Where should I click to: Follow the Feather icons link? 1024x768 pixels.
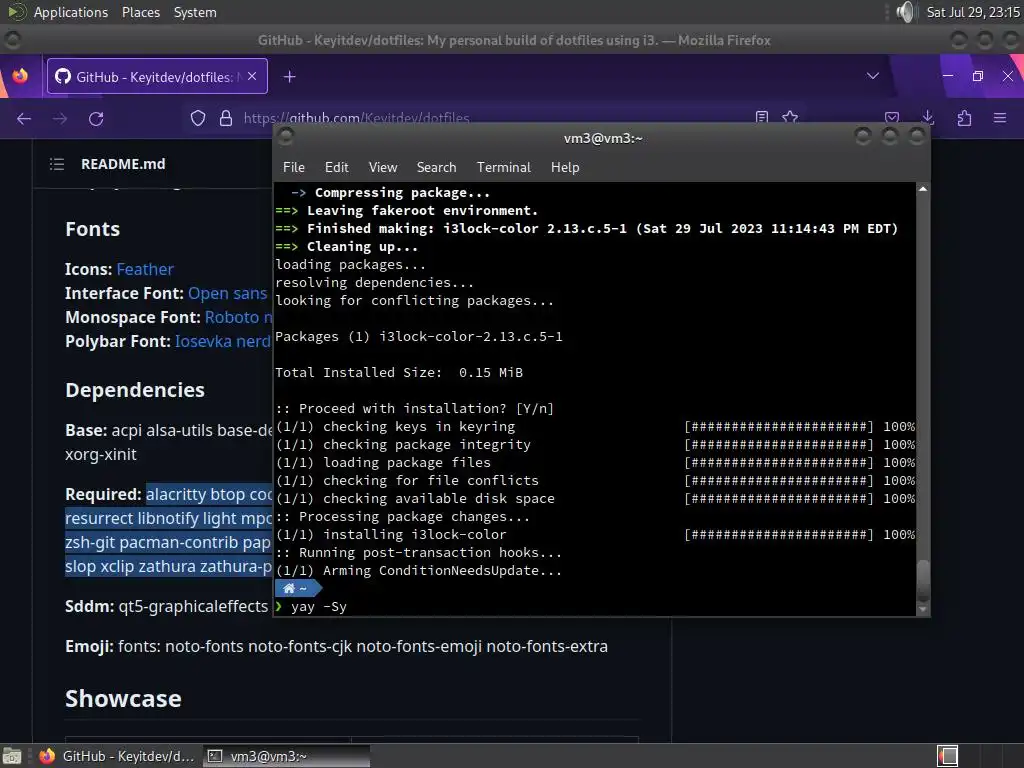pyautogui.click(x=145, y=269)
